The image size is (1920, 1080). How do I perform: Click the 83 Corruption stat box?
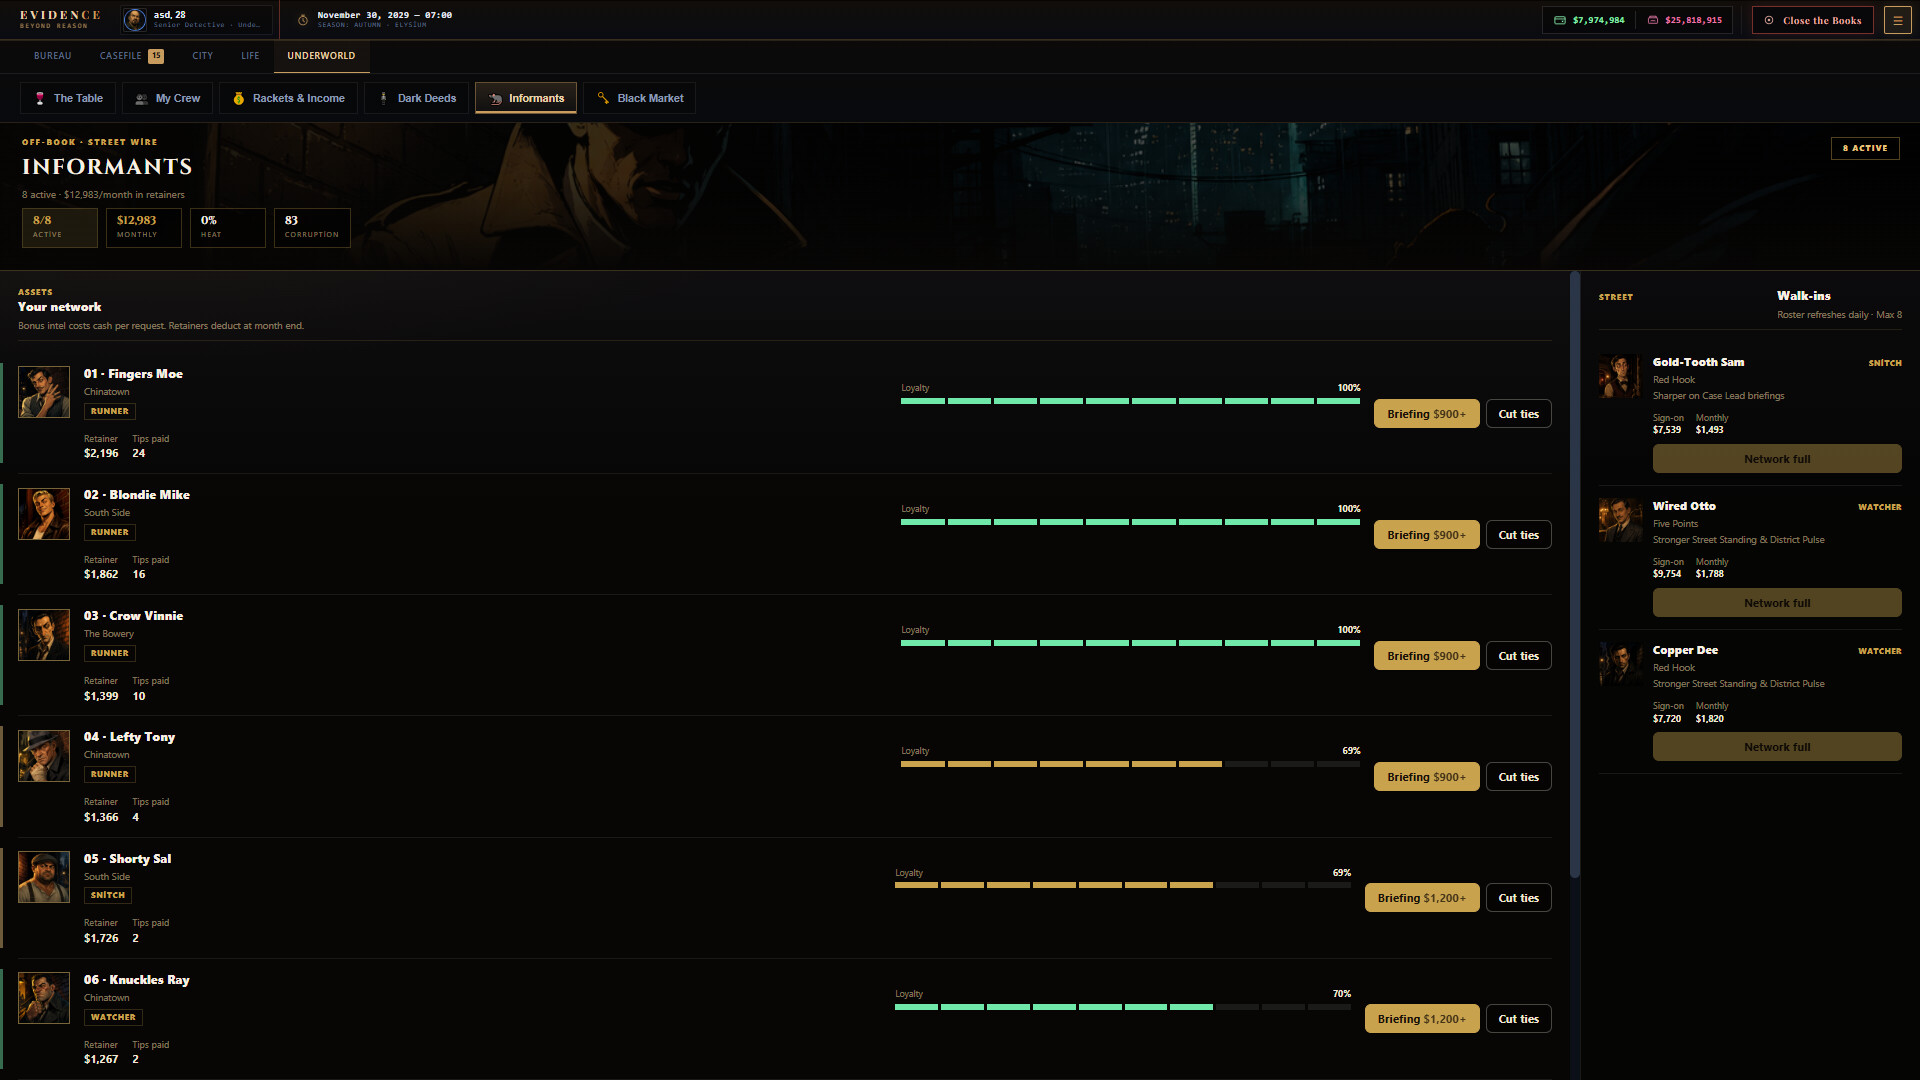(312, 227)
